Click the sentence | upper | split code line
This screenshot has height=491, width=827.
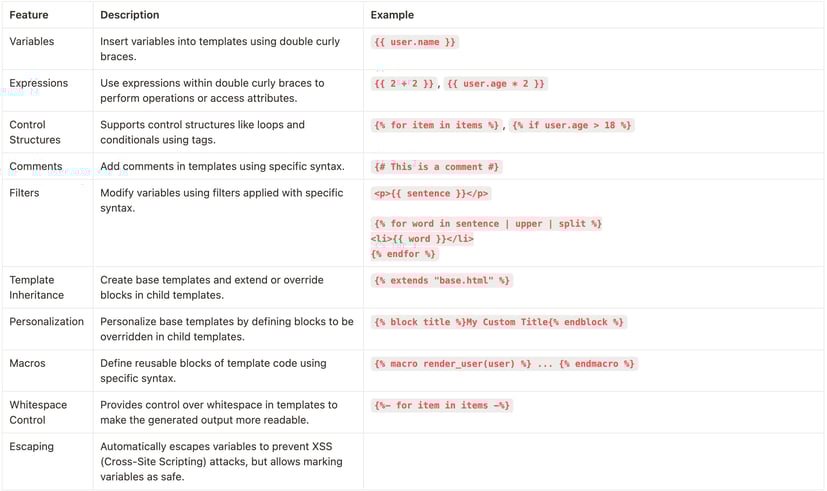[x=487, y=224]
